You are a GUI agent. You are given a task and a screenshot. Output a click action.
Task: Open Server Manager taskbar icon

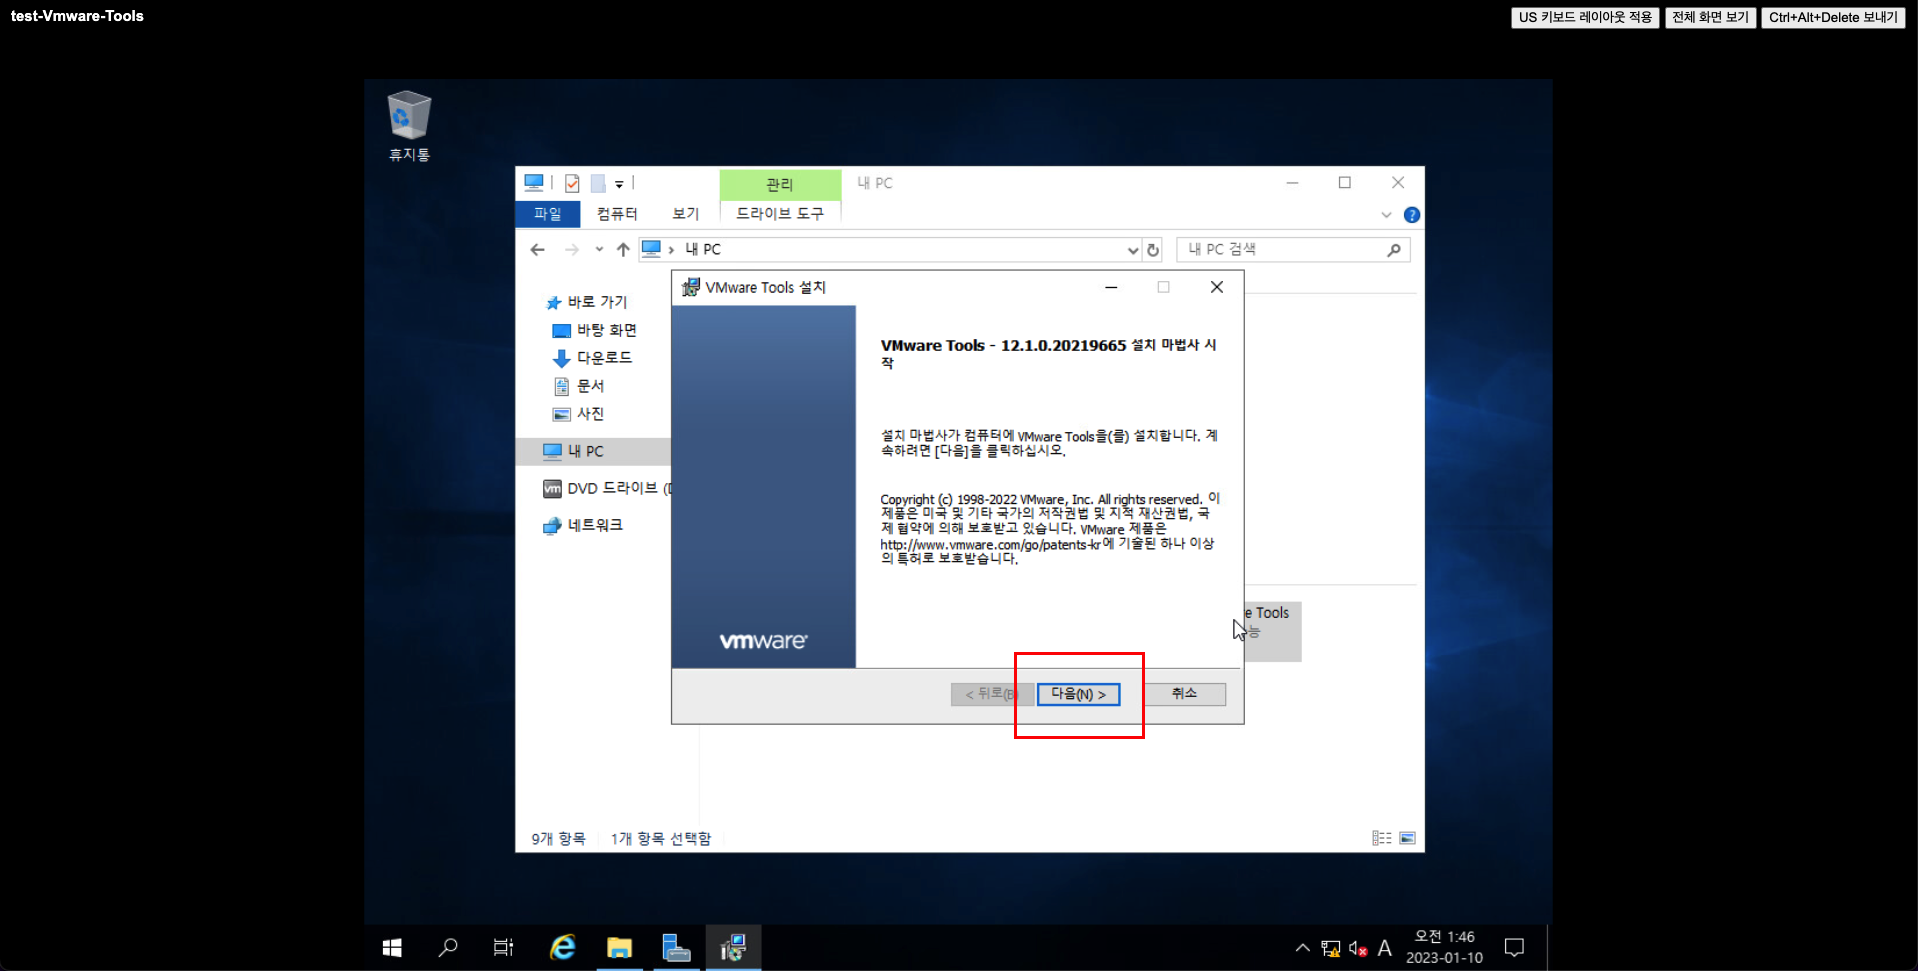677,947
